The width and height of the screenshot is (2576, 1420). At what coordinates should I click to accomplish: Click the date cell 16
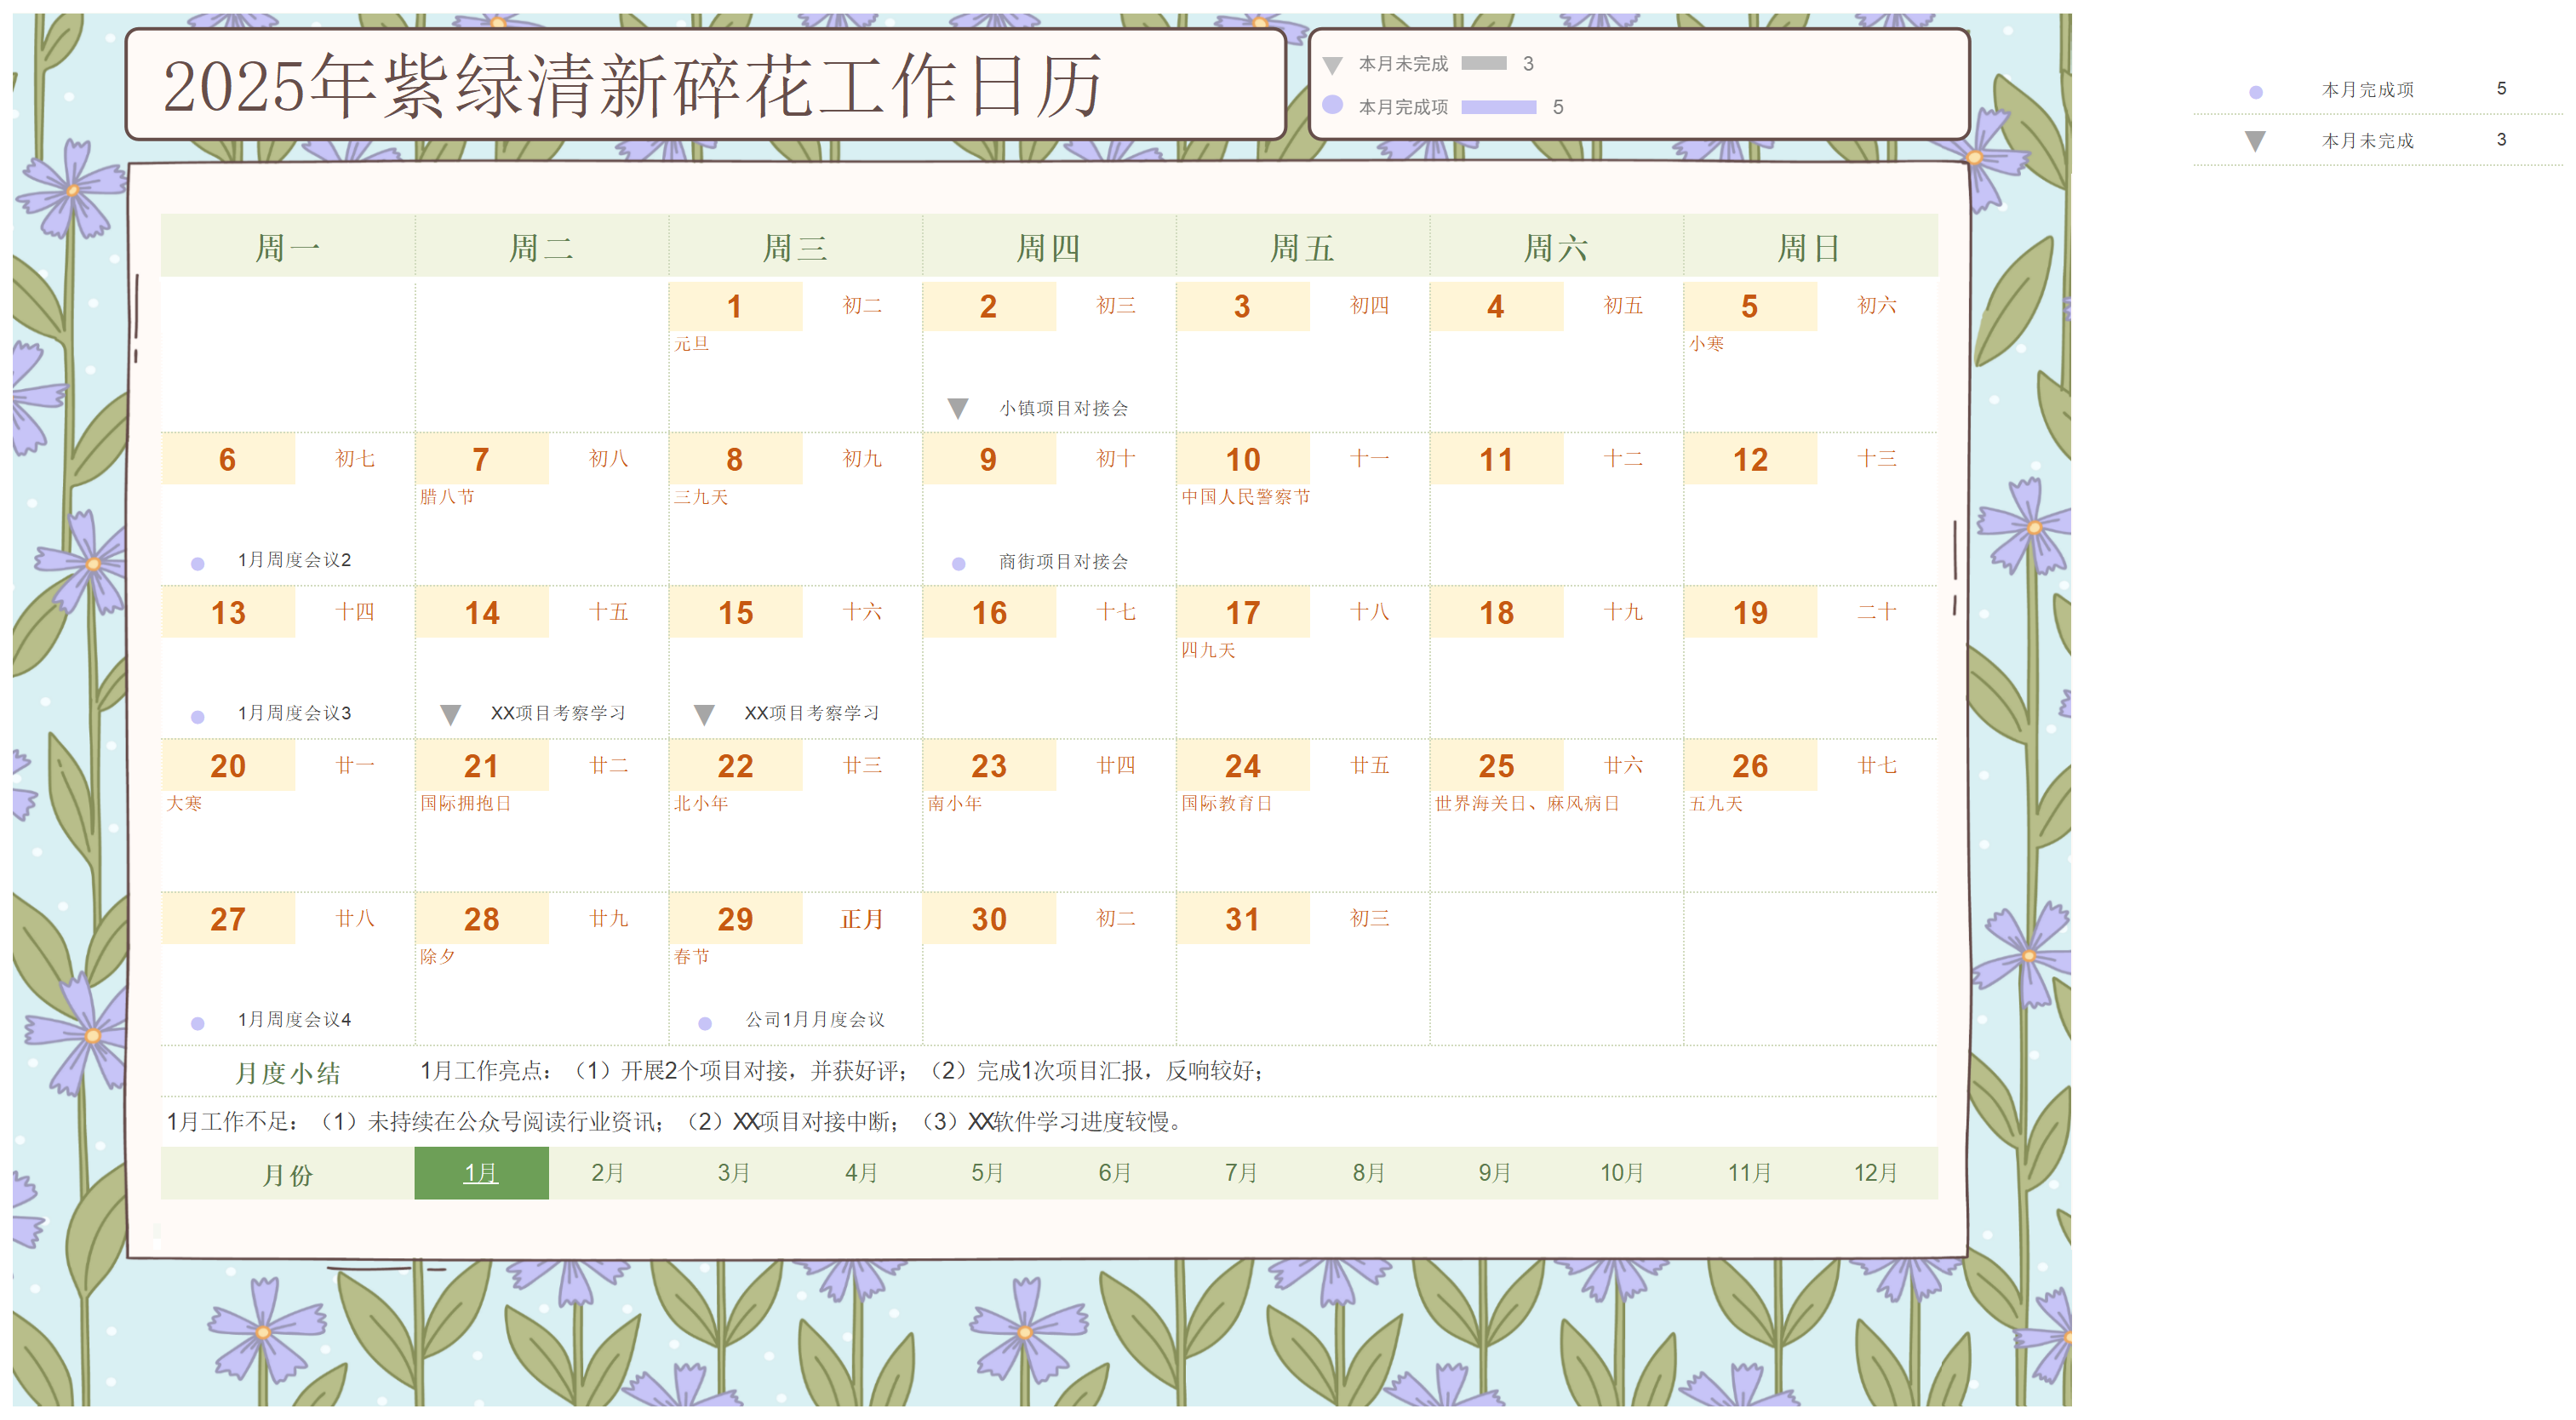(x=989, y=612)
